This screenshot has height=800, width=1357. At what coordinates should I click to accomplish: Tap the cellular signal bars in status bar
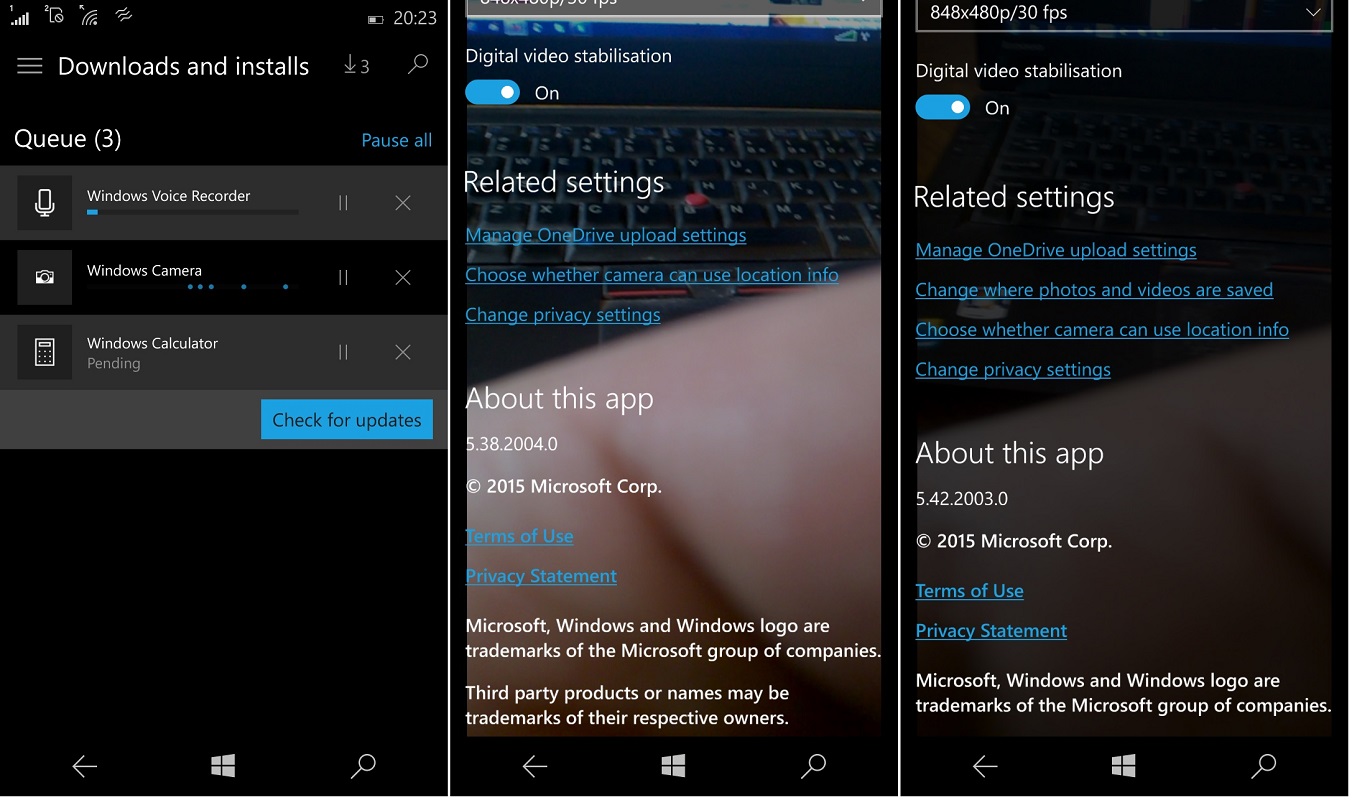(18, 16)
